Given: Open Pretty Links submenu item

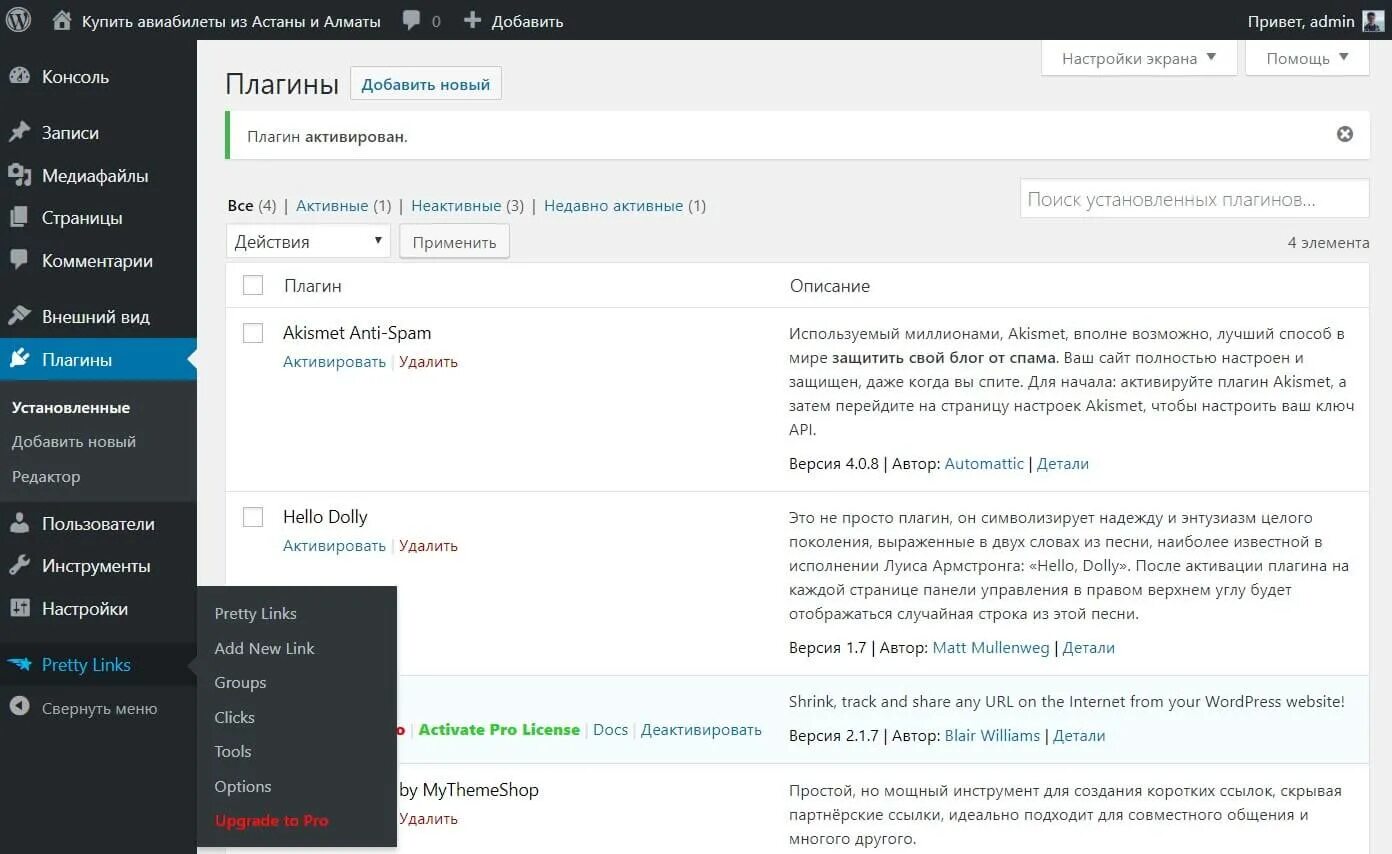Looking at the screenshot, I should 255,613.
